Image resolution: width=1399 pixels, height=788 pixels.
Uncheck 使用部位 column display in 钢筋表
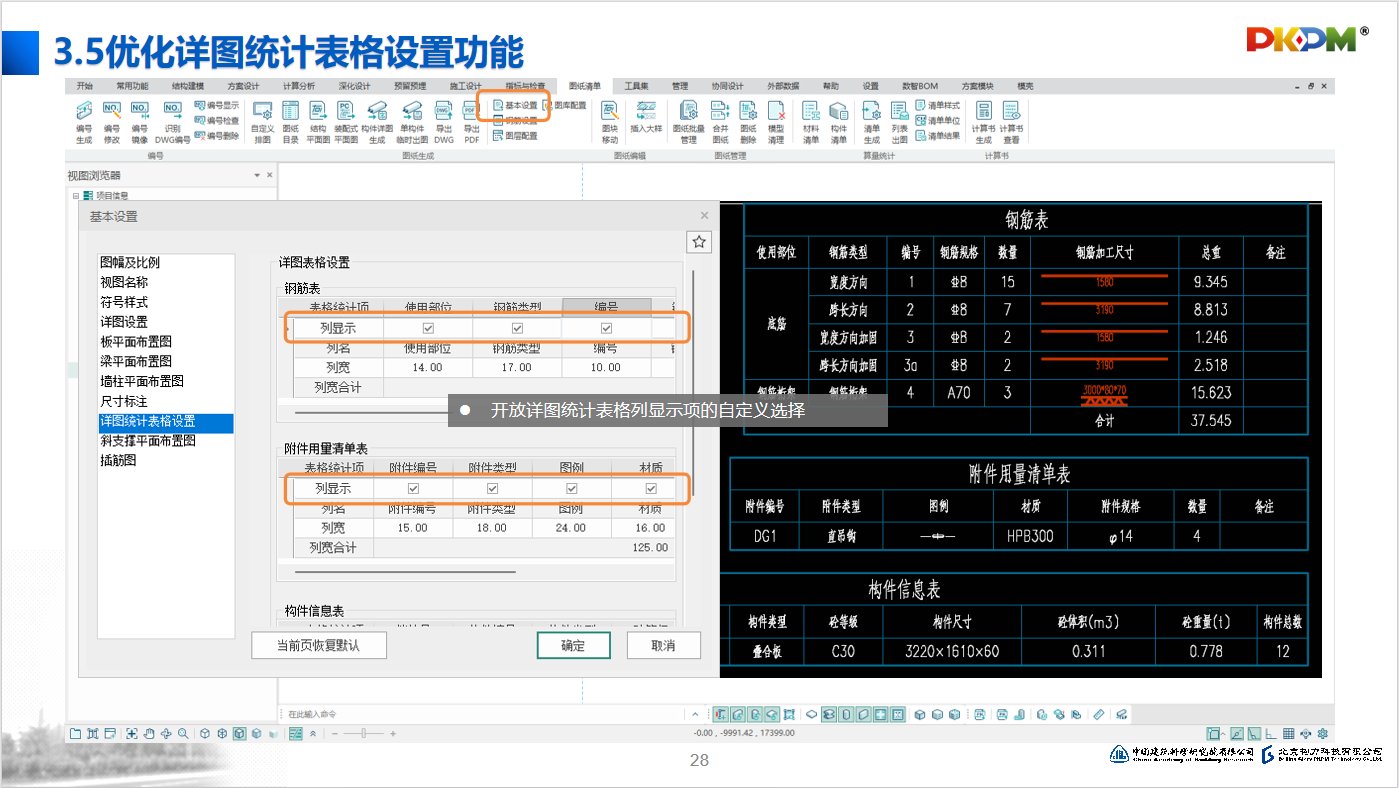428,328
